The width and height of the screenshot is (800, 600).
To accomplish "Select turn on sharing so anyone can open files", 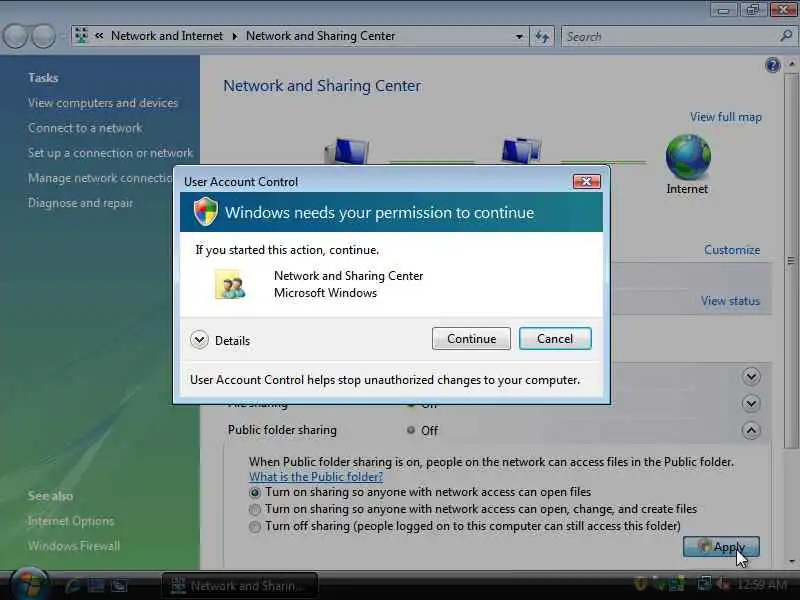I will click(x=254, y=492).
